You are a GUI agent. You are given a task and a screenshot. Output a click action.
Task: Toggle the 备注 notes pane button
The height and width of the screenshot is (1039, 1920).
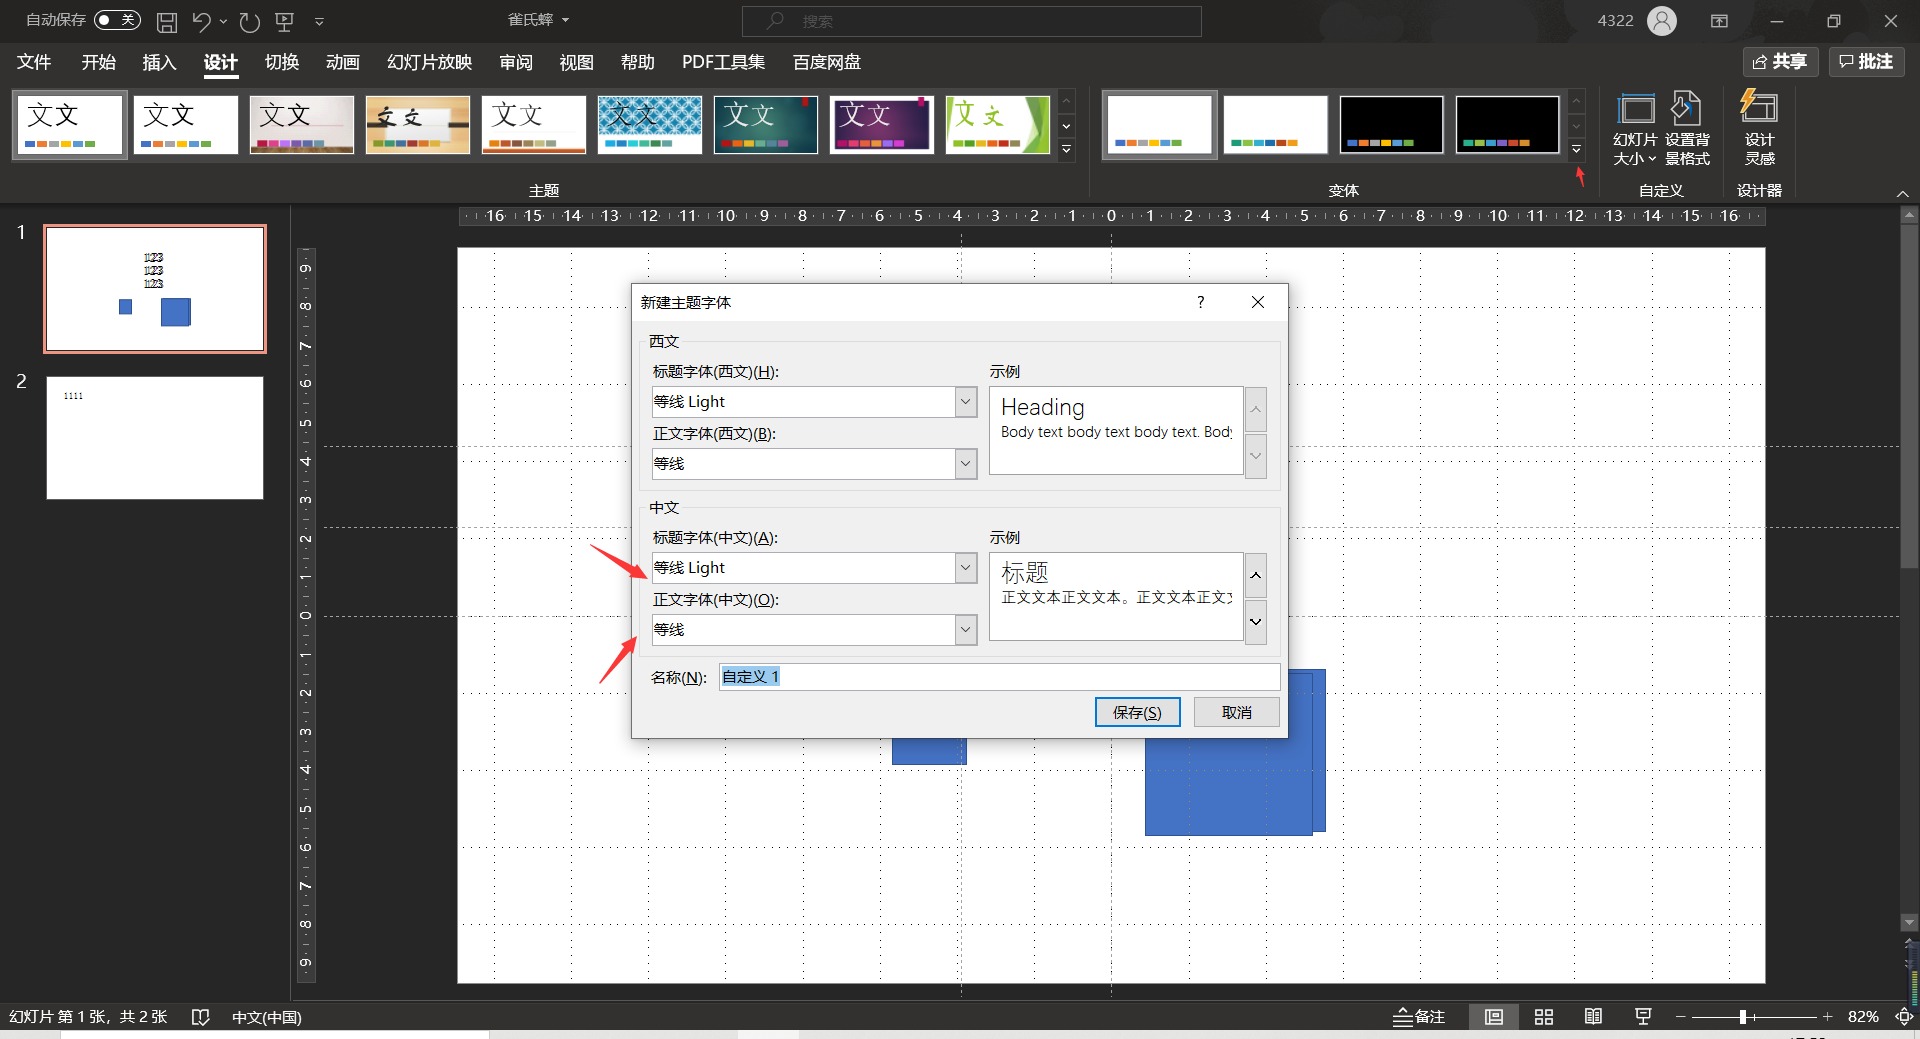point(1419,1017)
